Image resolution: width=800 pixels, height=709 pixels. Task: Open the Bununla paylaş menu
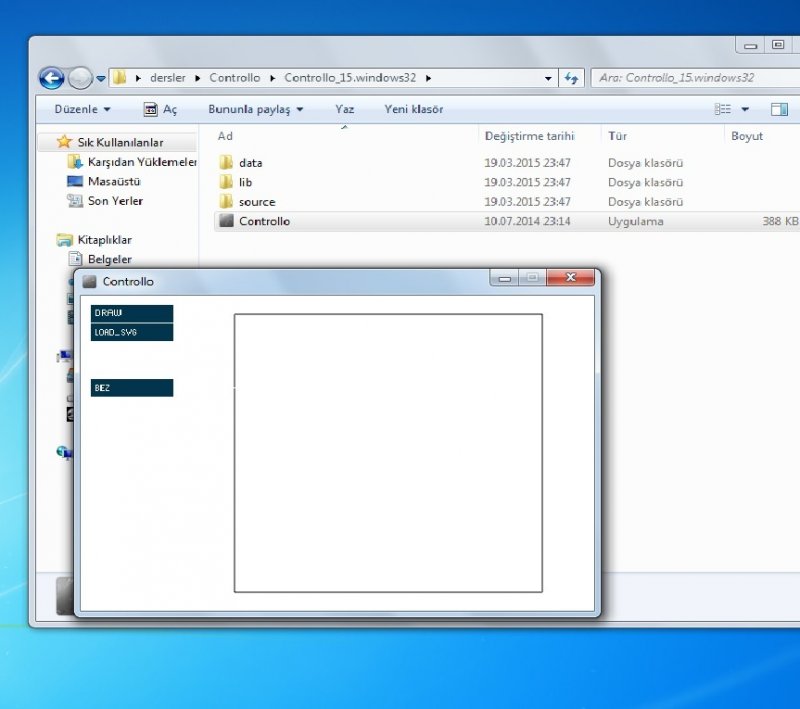tap(255, 109)
